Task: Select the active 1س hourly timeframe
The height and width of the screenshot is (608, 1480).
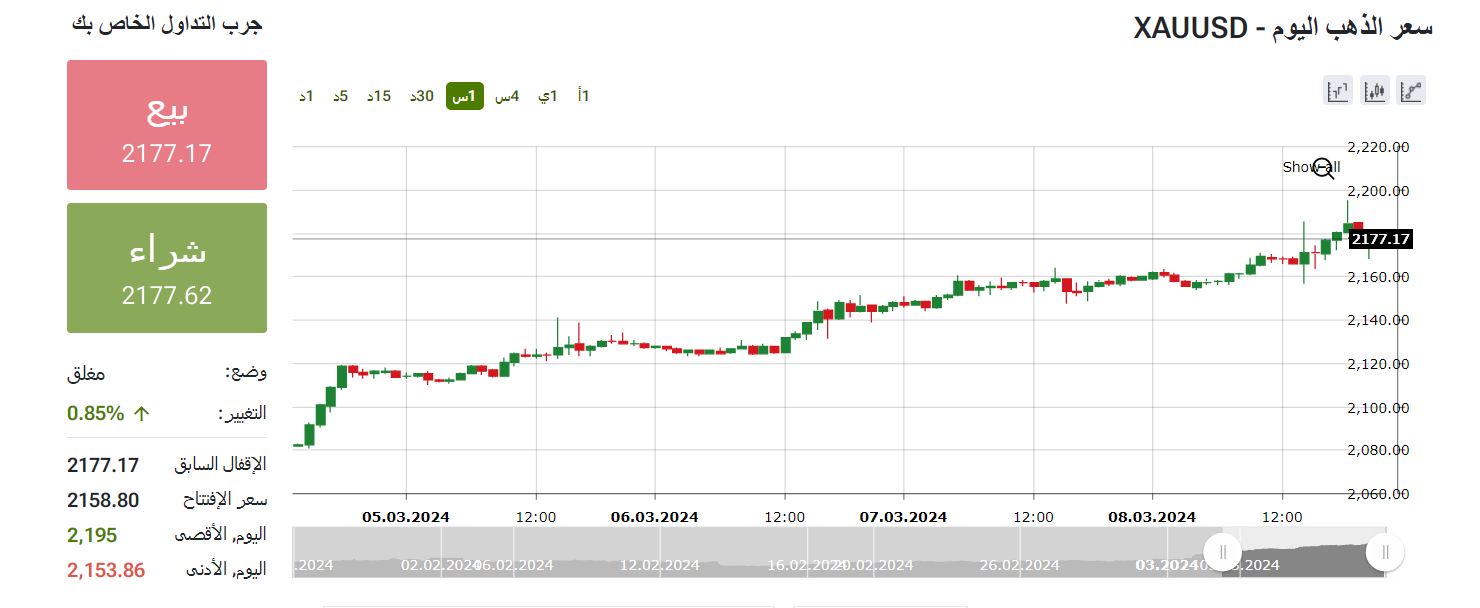Action: click(465, 96)
